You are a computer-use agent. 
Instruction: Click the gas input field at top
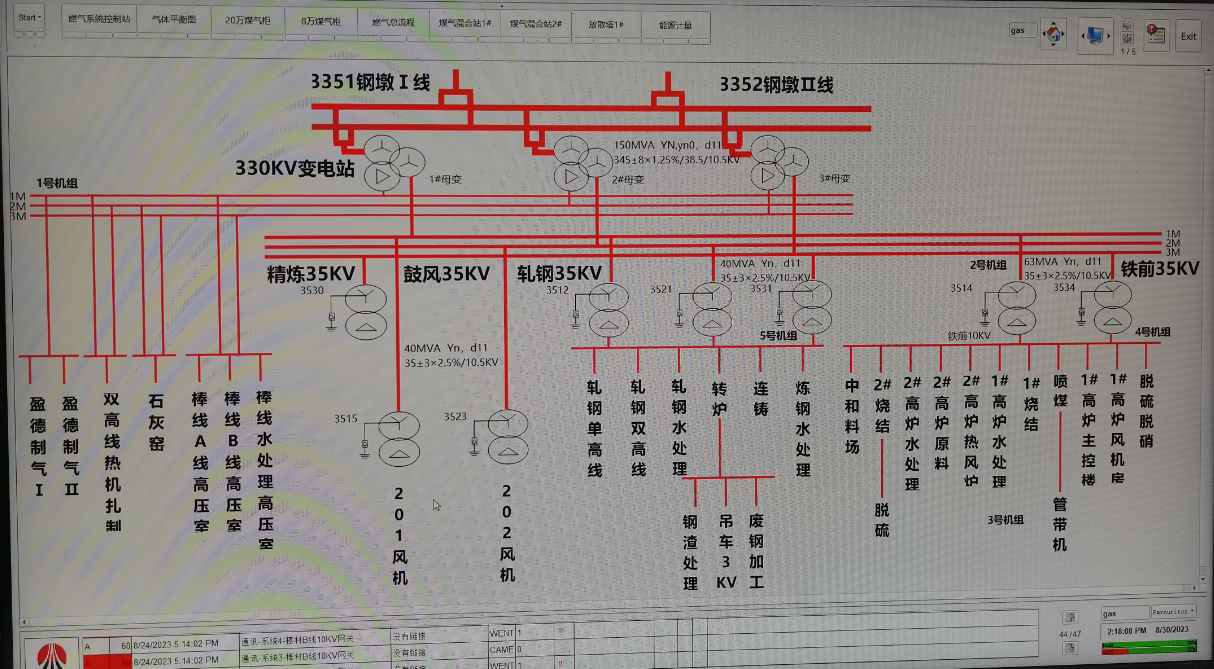click(1023, 31)
